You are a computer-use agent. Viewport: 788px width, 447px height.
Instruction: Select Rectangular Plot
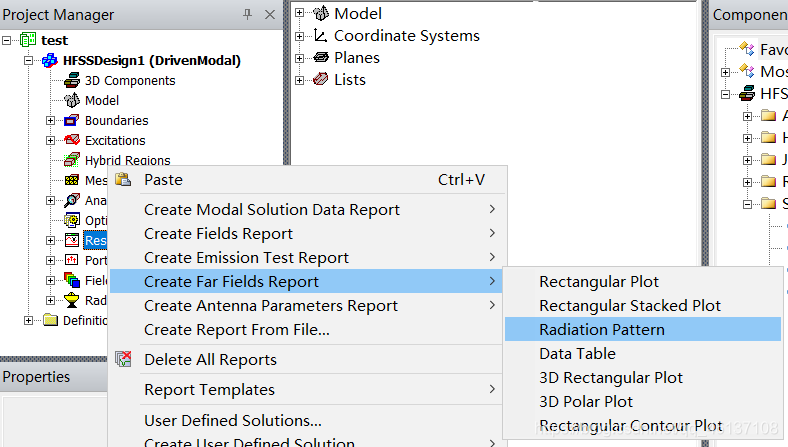tap(643, 282)
